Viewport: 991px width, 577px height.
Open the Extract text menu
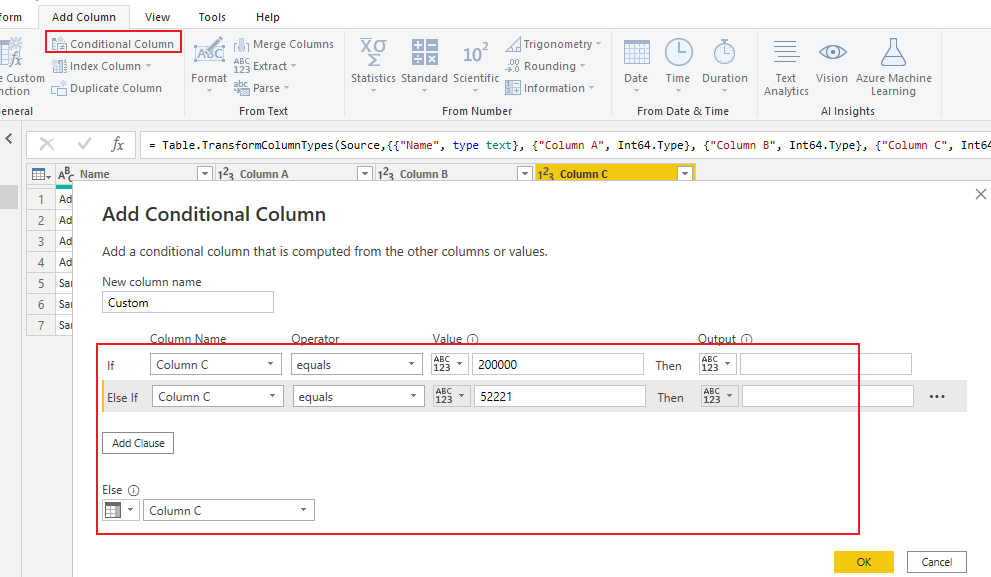click(x=265, y=66)
